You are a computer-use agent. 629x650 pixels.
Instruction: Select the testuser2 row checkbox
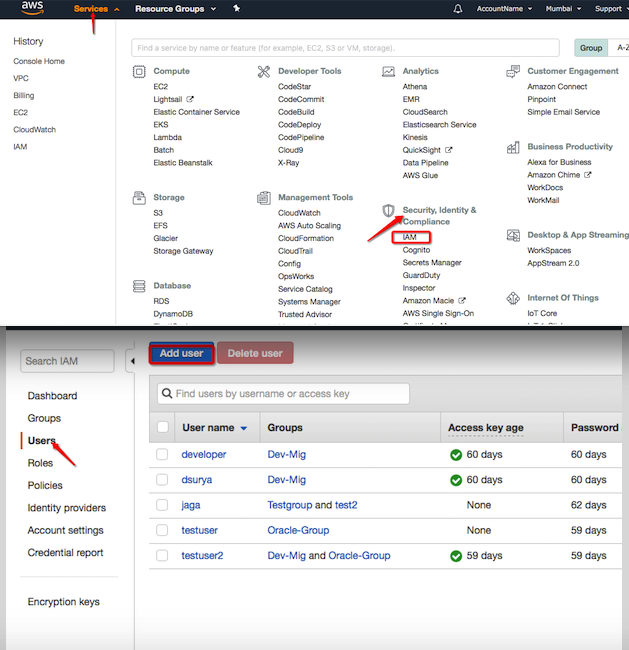pyautogui.click(x=163, y=556)
